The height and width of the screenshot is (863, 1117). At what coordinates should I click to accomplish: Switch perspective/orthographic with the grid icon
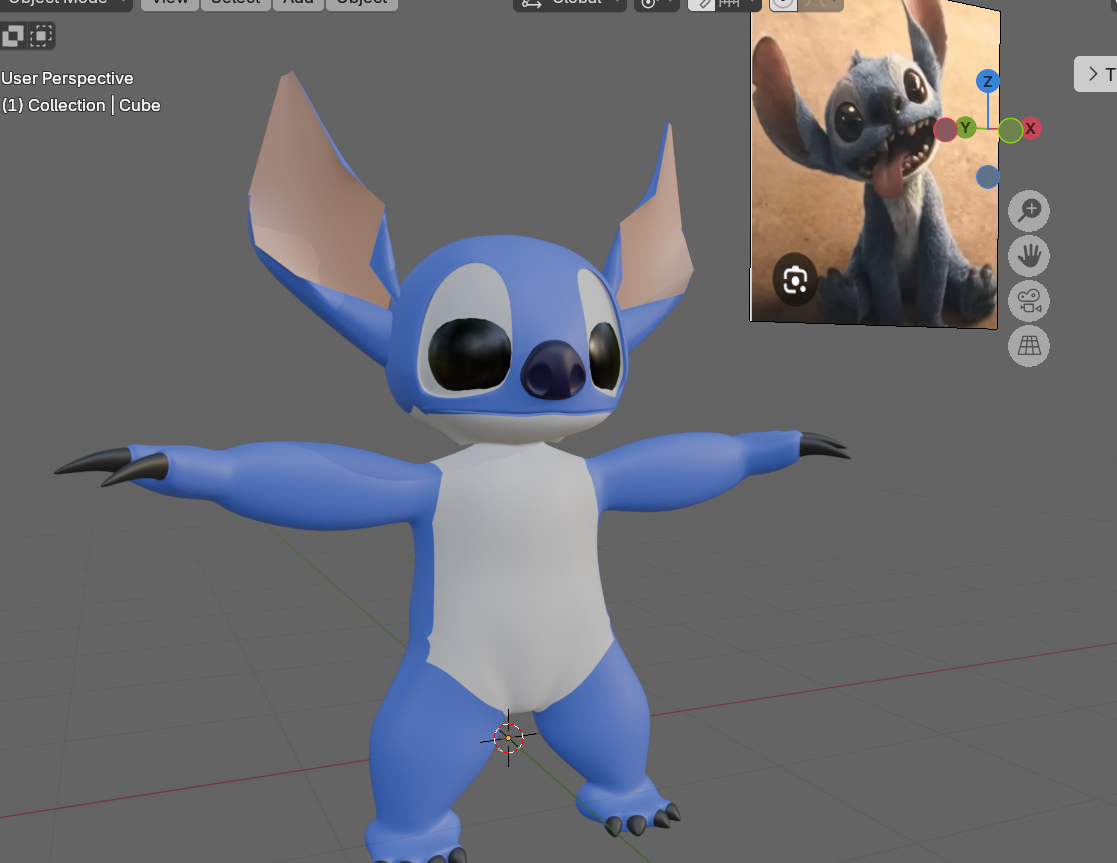click(1029, 346)
